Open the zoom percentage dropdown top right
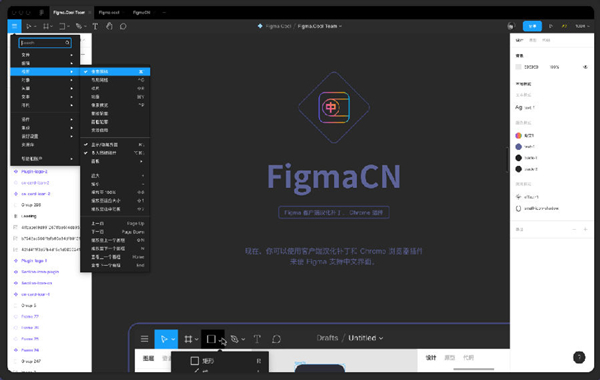600x380 pixels. coord(582,26)
